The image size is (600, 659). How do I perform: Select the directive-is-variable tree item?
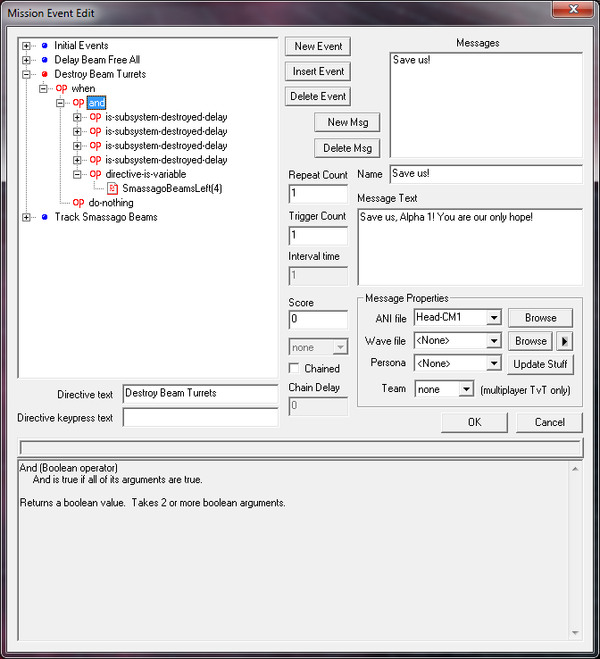145,174
